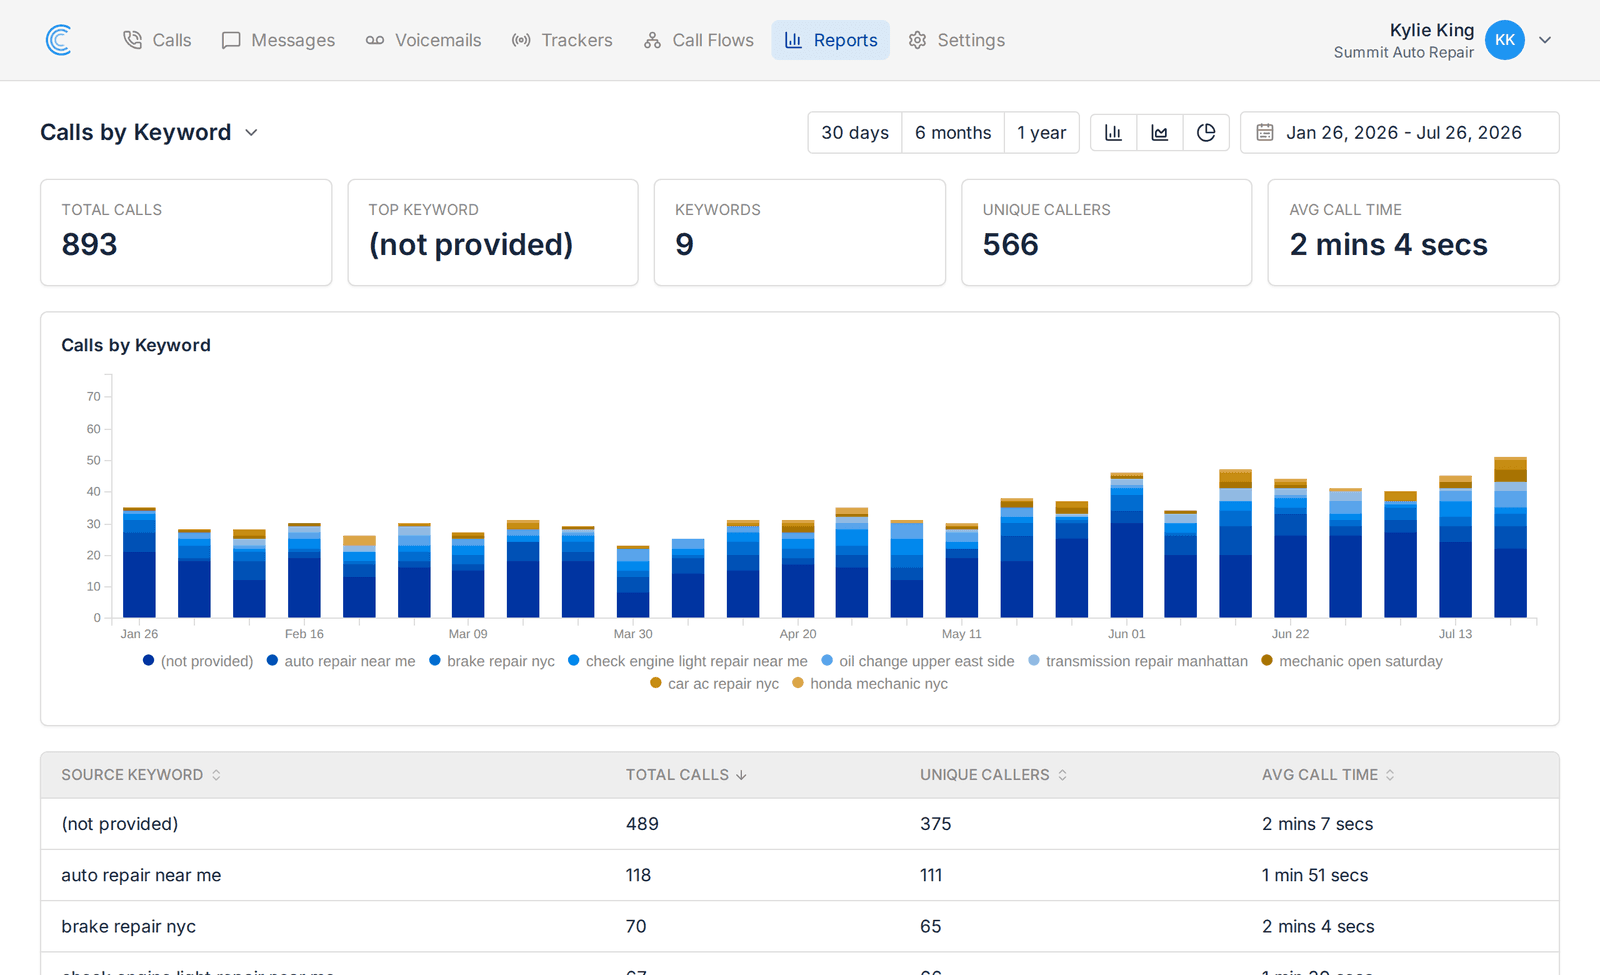The width and height of the screenshot is (1600, 975).
Task: Select the auto repair near me row
Action: 800,875
